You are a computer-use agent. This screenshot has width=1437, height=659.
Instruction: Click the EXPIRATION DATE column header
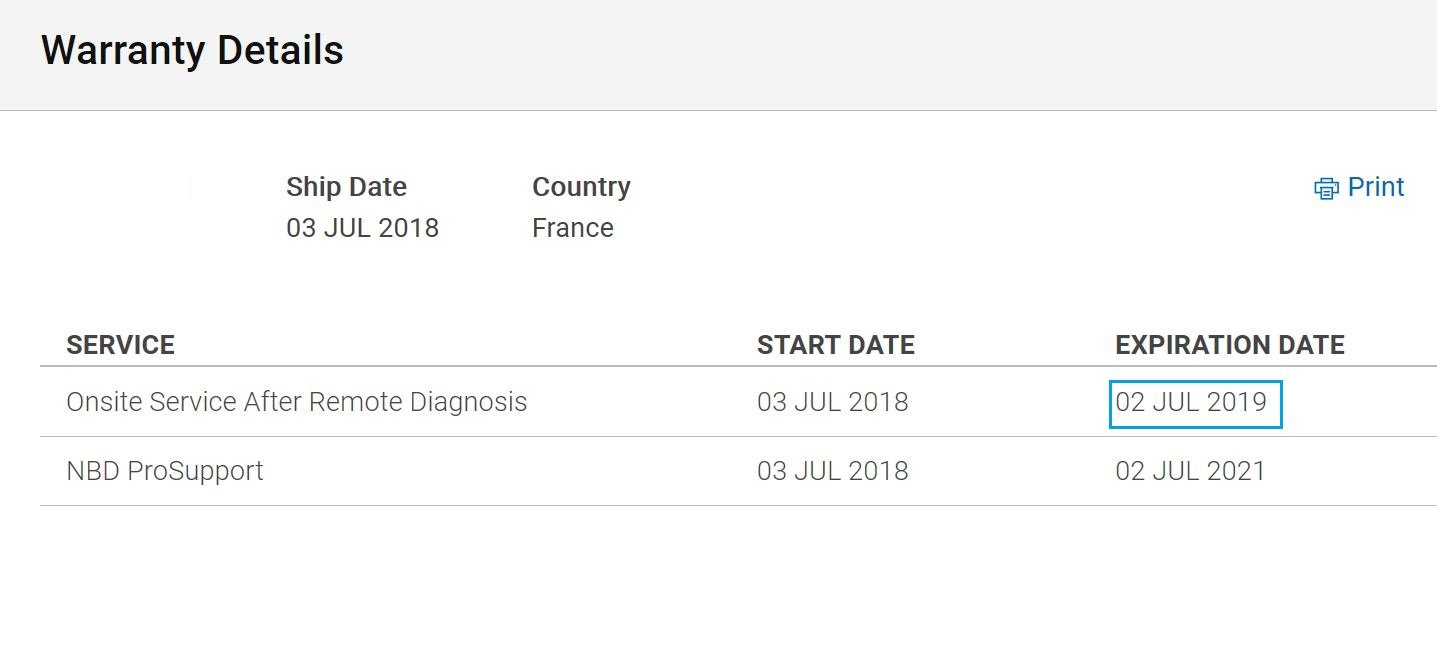coord(1229,345)
